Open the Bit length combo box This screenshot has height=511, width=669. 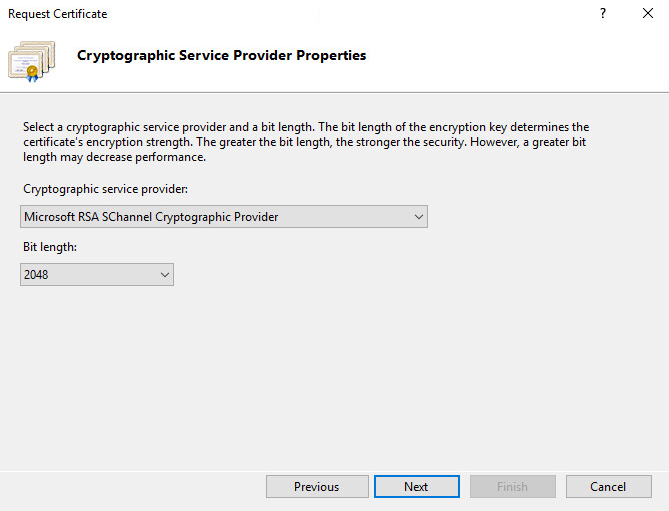97,274
